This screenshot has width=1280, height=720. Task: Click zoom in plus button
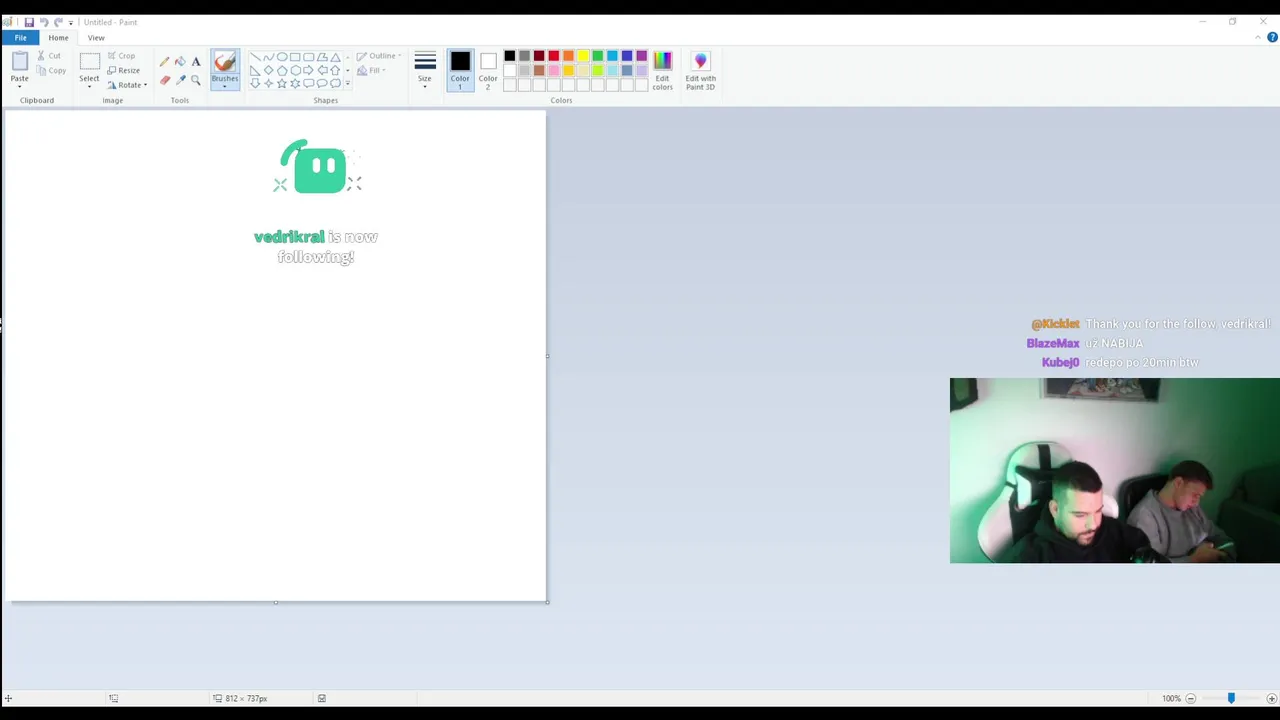1271,698
